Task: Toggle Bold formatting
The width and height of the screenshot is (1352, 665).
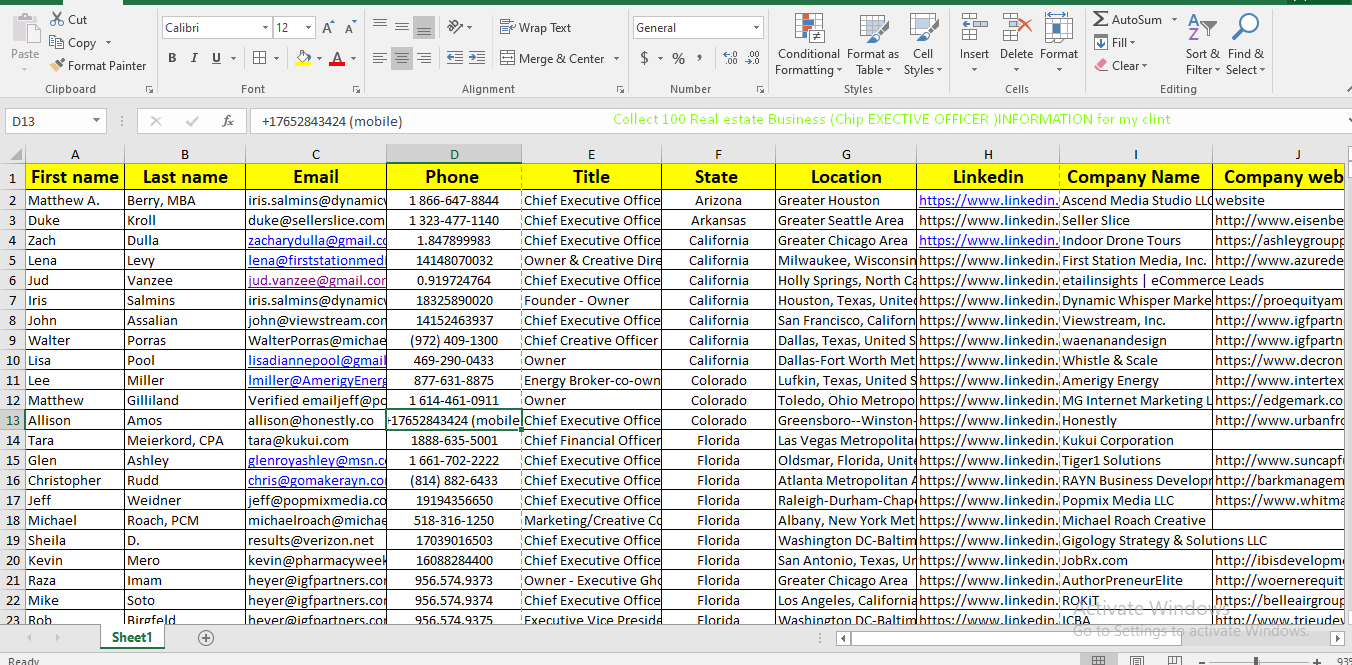Action: [172, 59]
